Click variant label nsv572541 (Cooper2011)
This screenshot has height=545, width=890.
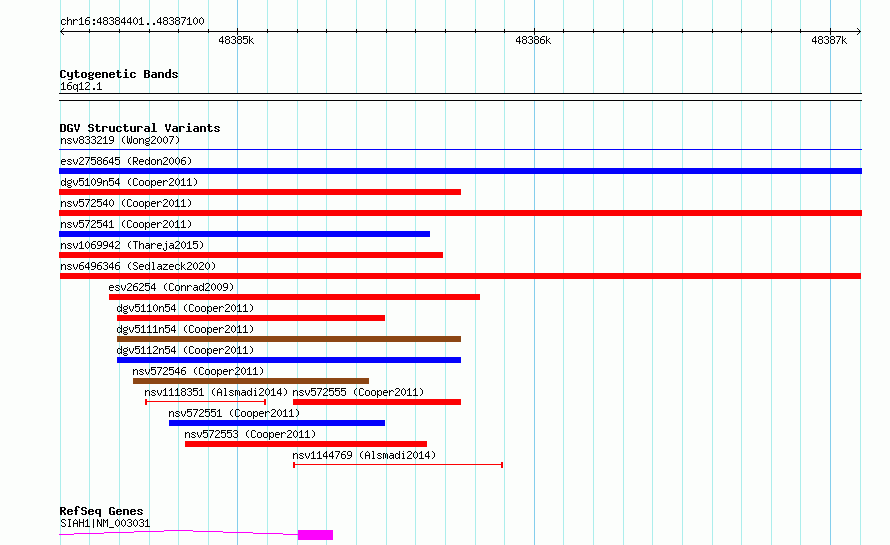pos(126,224)
